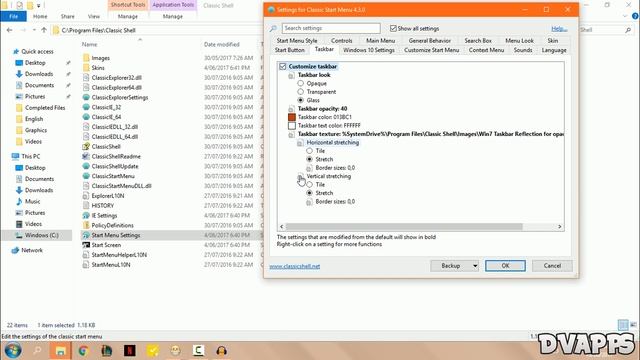Choose Tile under Horizontal stretching
The width and height of the screenshot is (640, 360).
(x=309, y=151)
